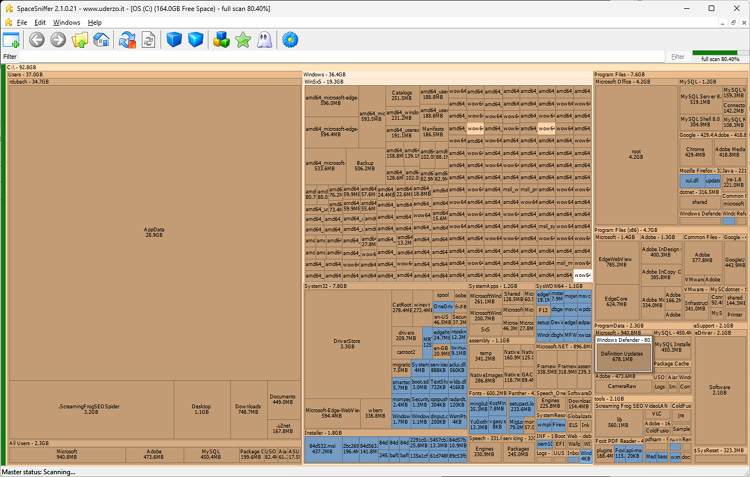
Task: Click the blue flower donate icon
Action: (x=290, y=40)
